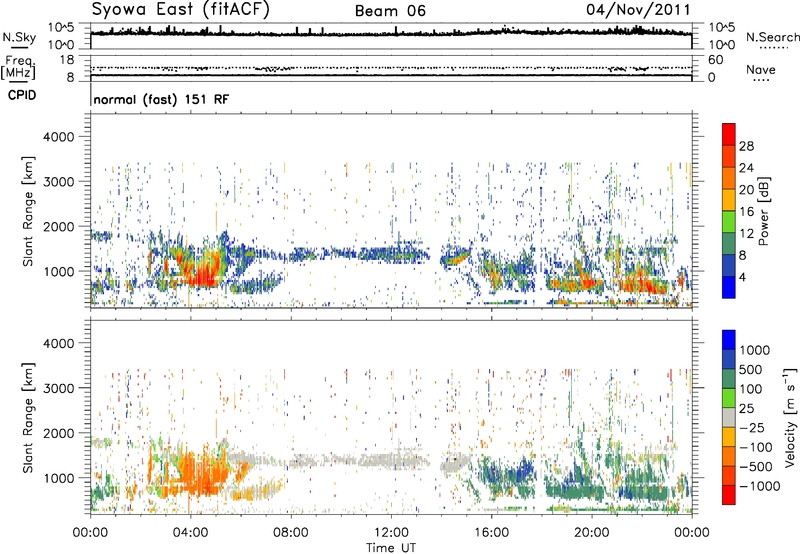Click the '2000' tick of velocity panel
Image resolution: width=800 pixels, height=554 pixels.
tap(58, 433)
